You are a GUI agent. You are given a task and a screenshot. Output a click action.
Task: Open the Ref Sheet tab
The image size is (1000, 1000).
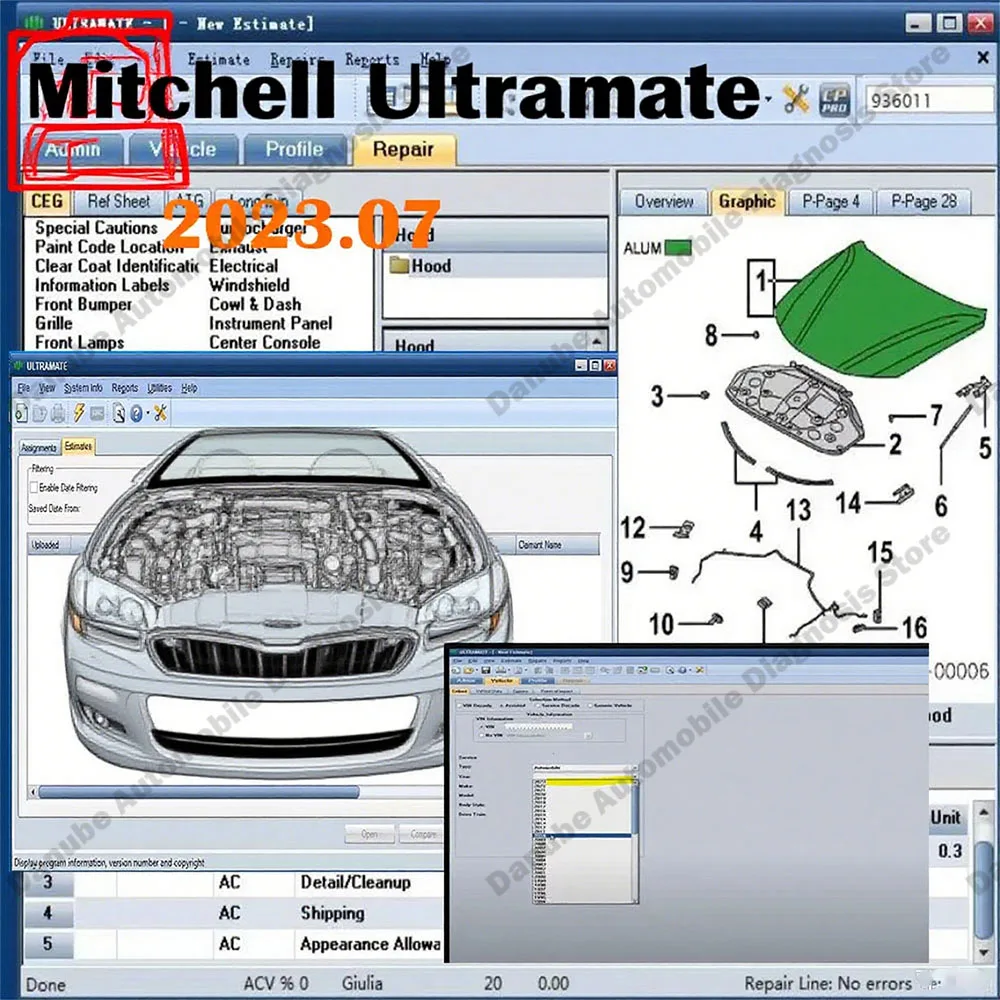[x=118, y=202]
